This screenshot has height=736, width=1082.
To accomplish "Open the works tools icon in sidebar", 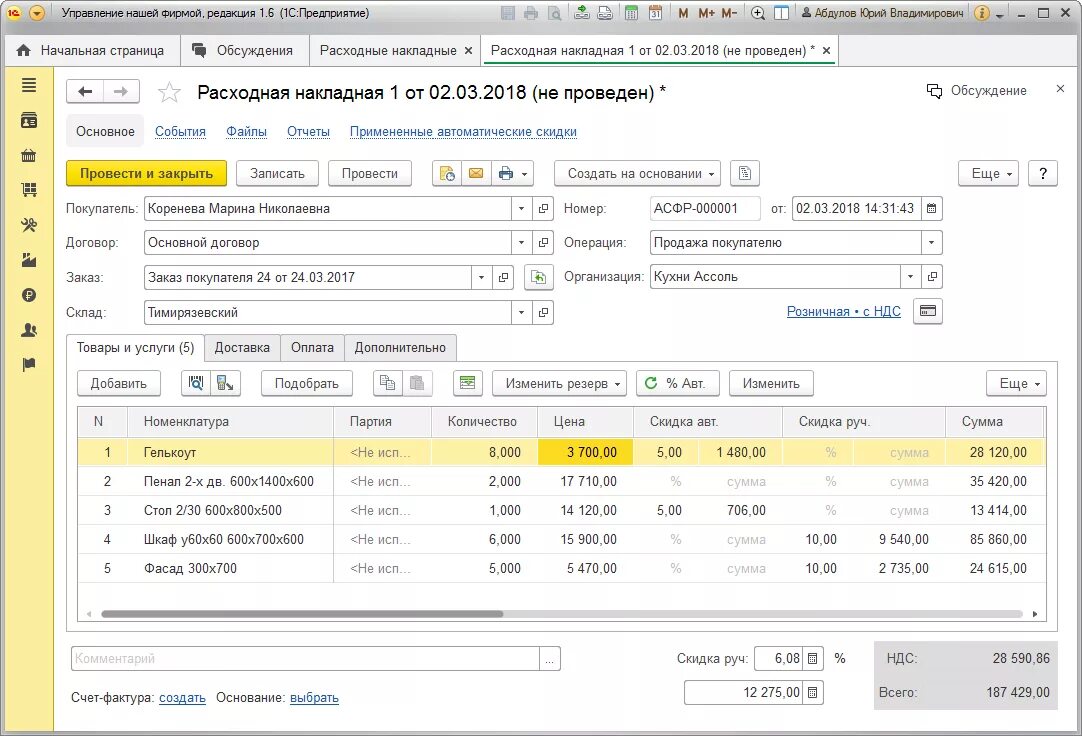I will pos(29,225).
